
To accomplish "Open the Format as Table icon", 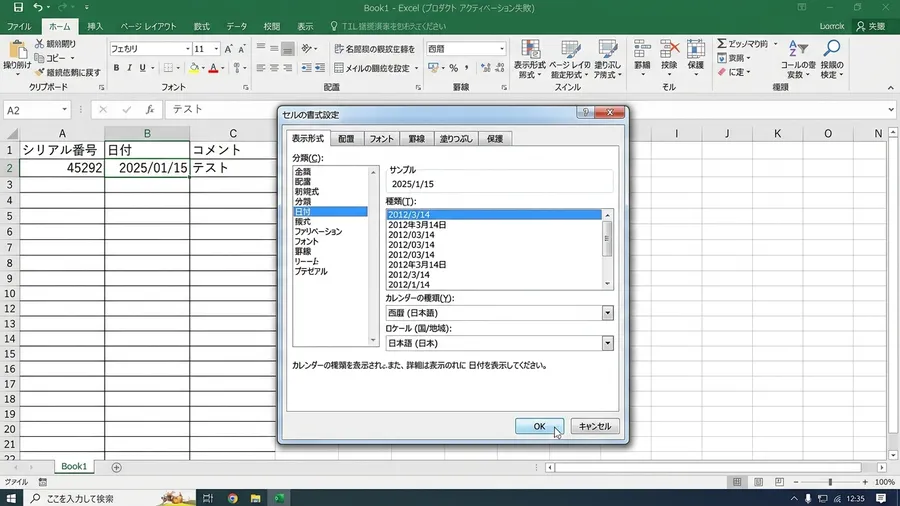I will (x=570, y=49).
